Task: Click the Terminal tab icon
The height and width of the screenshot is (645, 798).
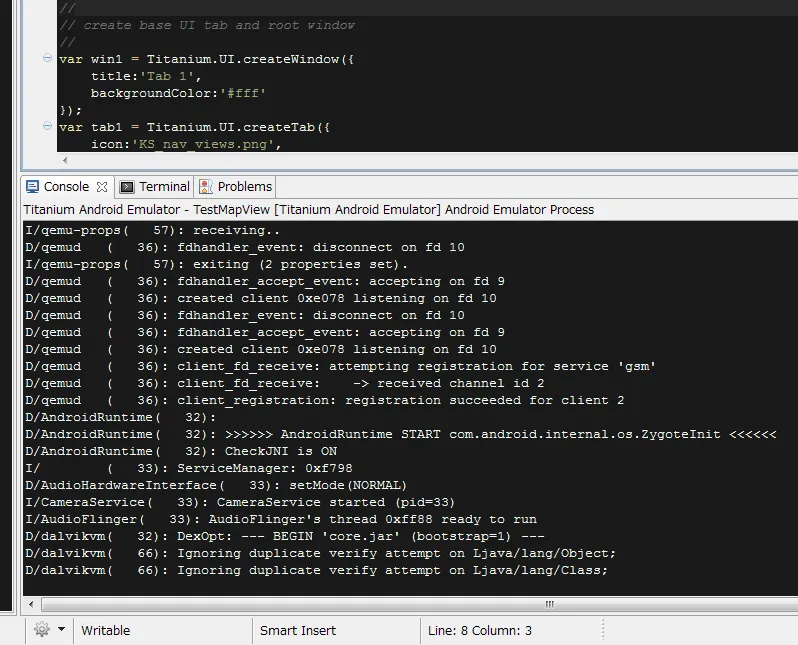Action: [127, 187]
